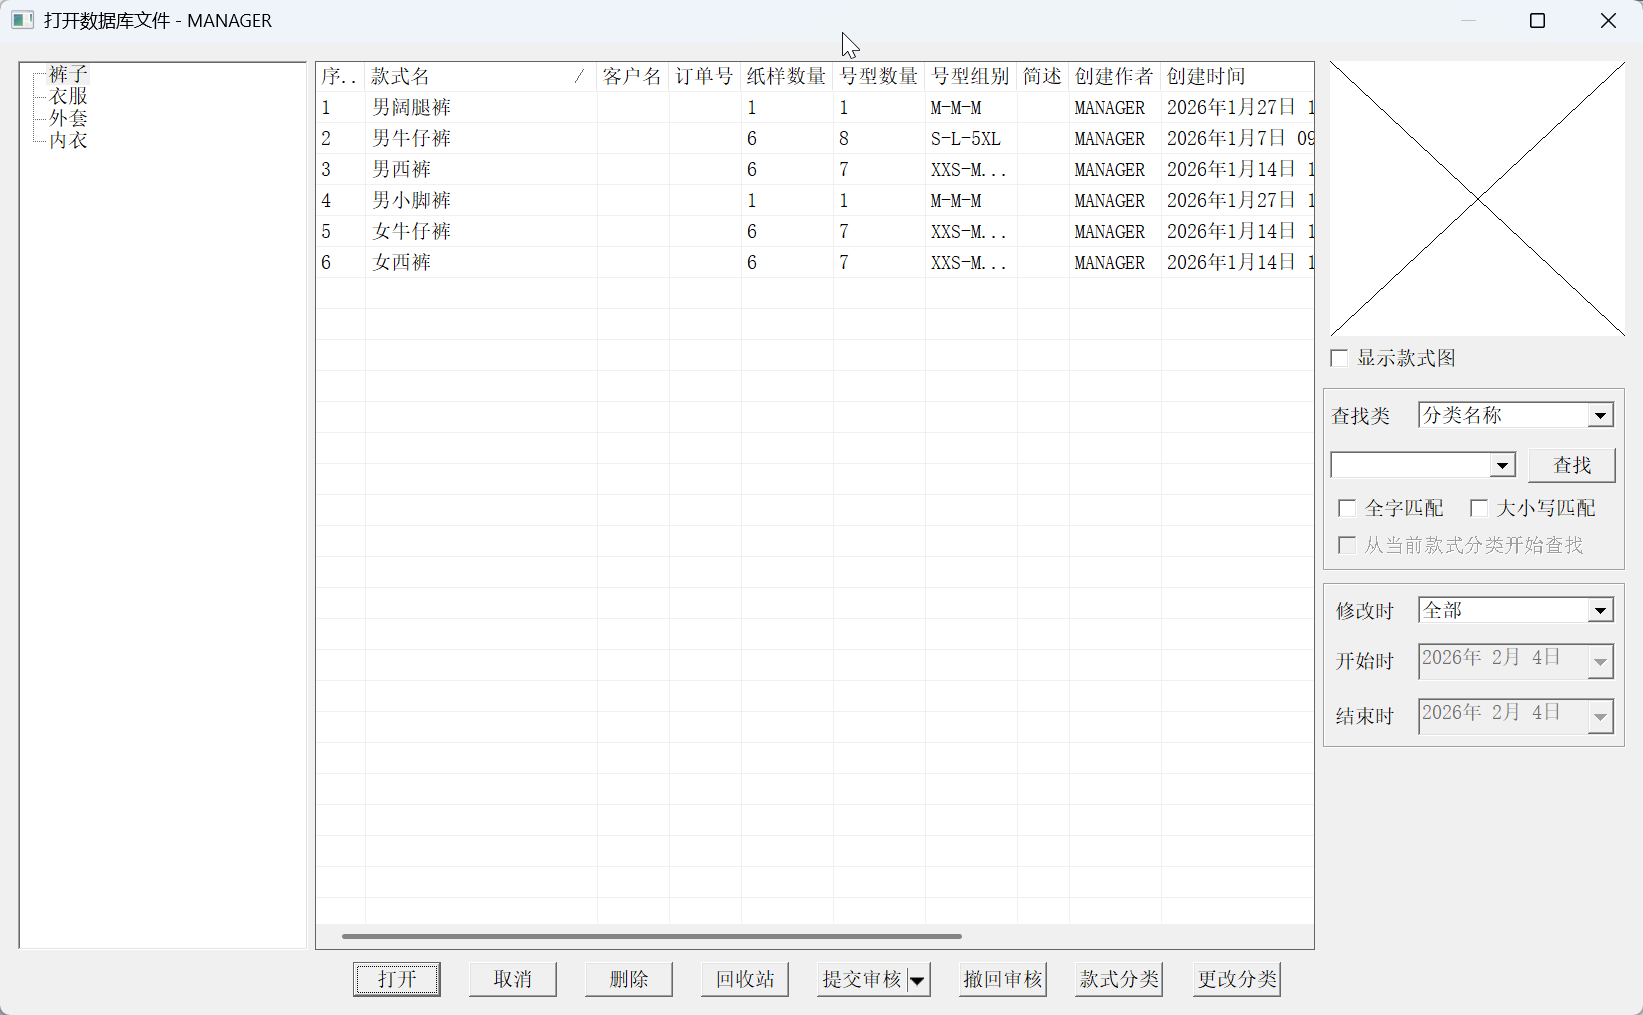
Task: Expand the search text combo box
Action: (x=1502, y=465)
